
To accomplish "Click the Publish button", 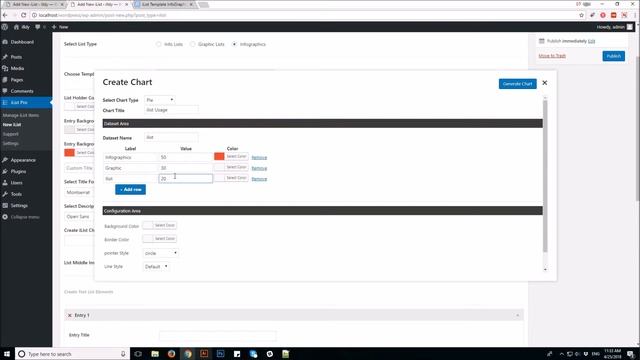I will (x=613, y=56).
